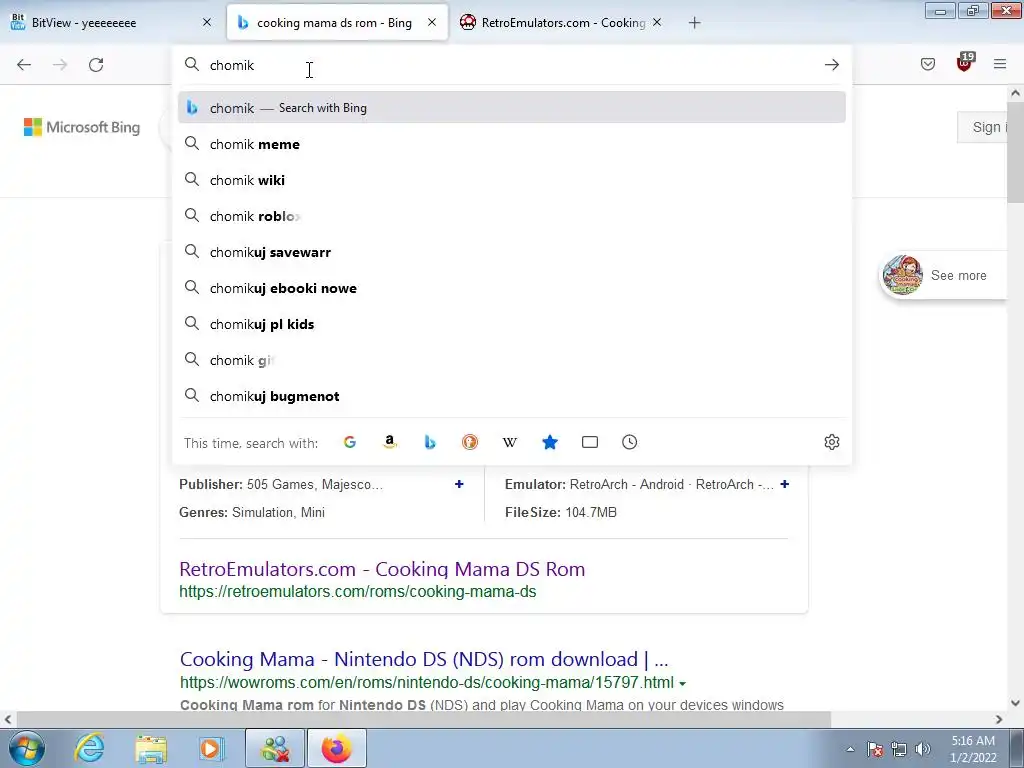This screenshot has width=1024, height=768.
Task: Open Windows Explorer from taskbar
Action: click(x=151, y=748)
